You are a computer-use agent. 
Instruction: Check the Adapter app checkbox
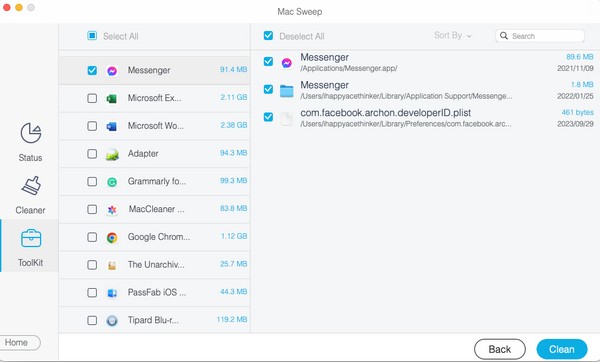pyautogui.click(x=92, y=154)
